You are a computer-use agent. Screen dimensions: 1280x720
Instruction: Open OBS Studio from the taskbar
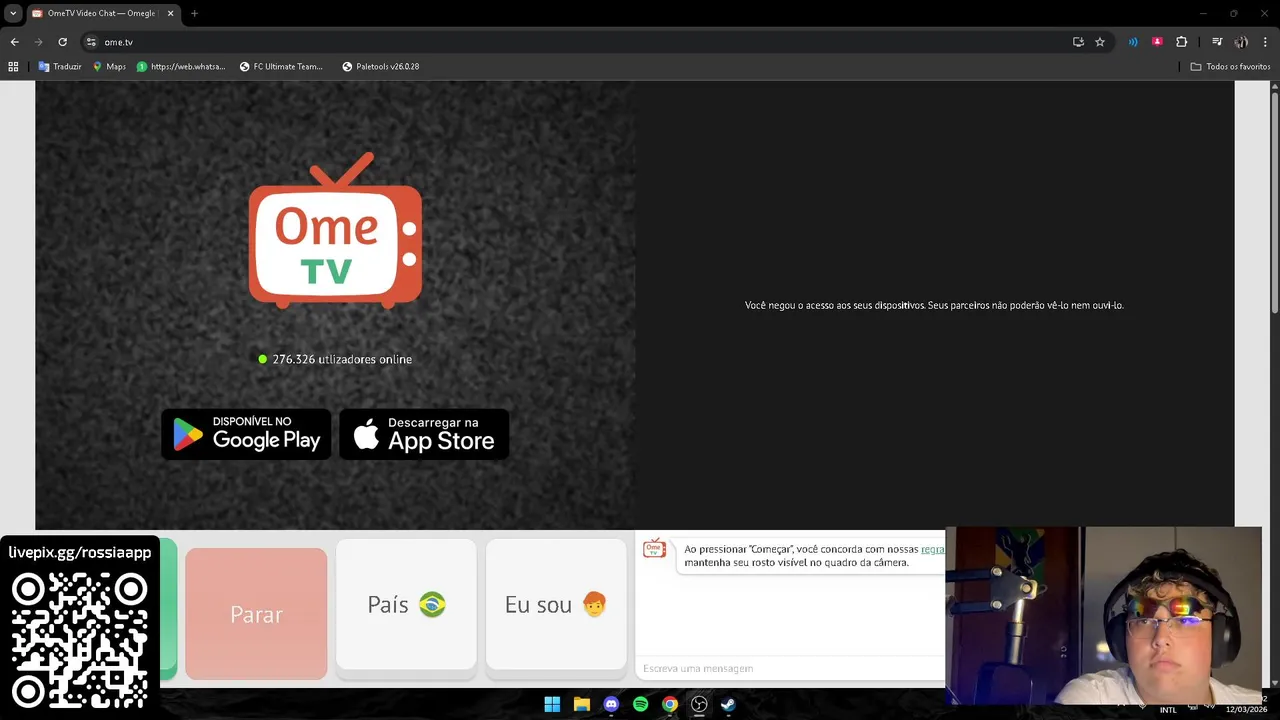(x=699, y=704)
